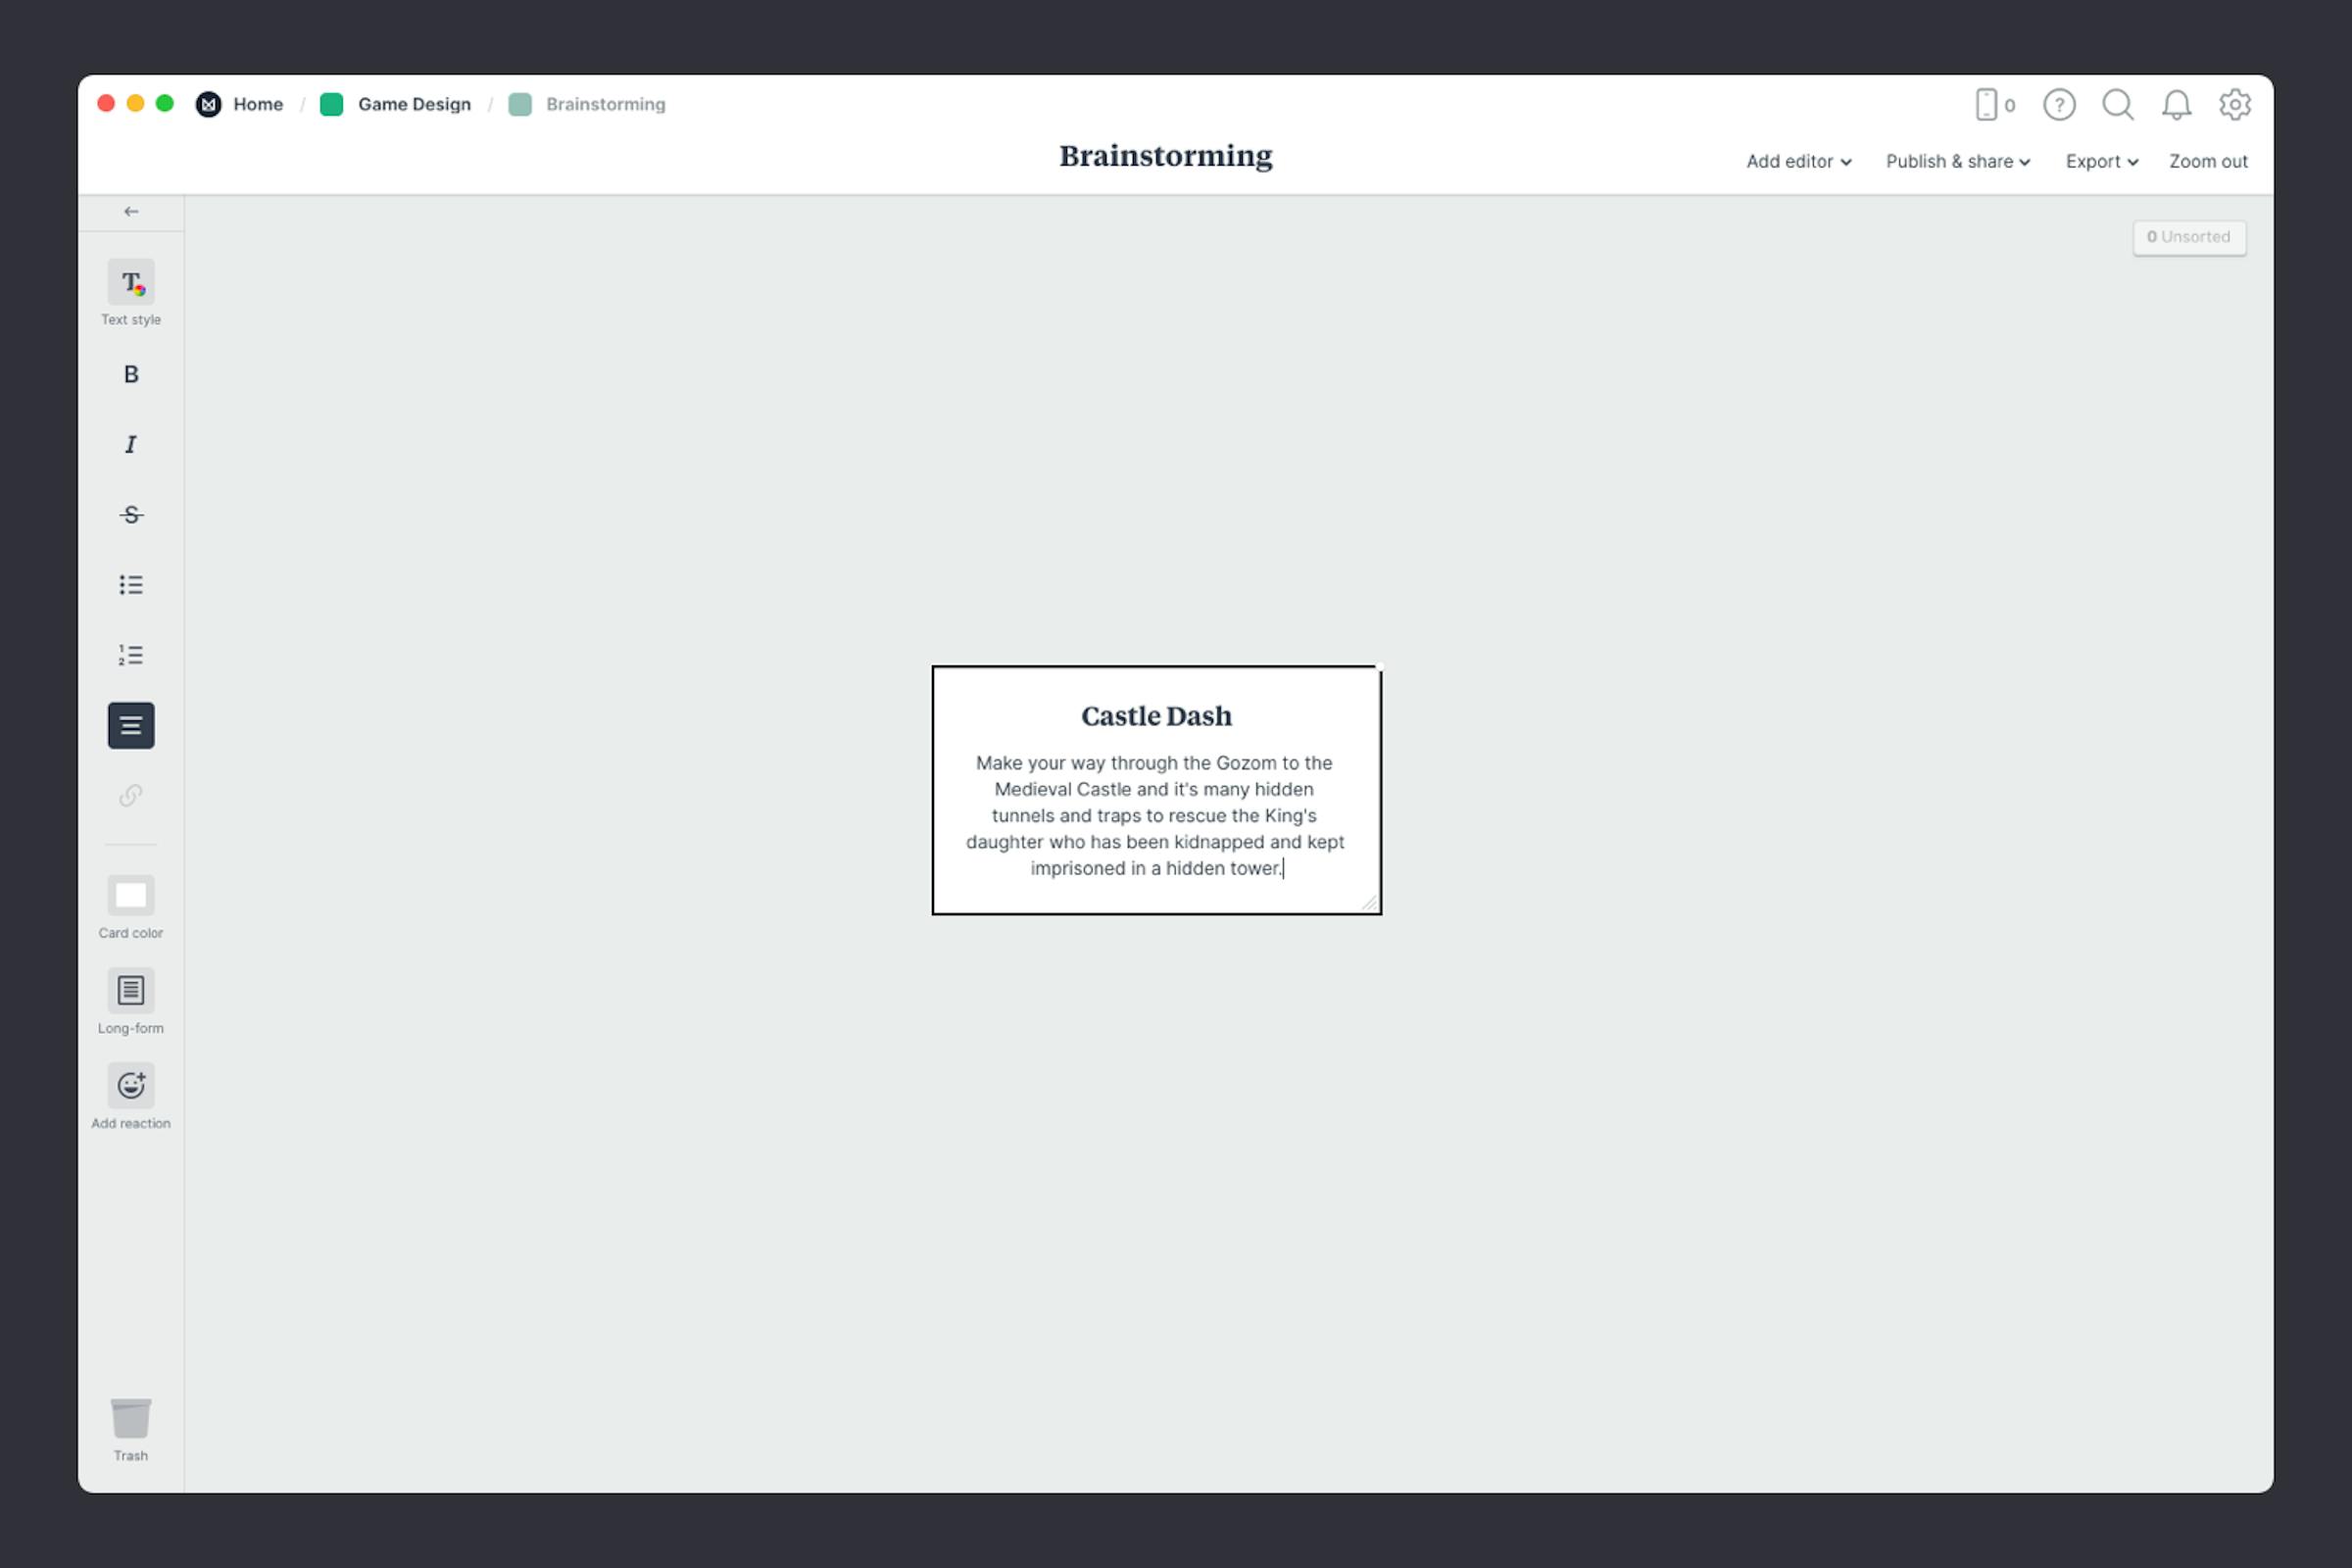Click the add link icon
The height and width of the screenshot is (1568, 2352).
130,796
